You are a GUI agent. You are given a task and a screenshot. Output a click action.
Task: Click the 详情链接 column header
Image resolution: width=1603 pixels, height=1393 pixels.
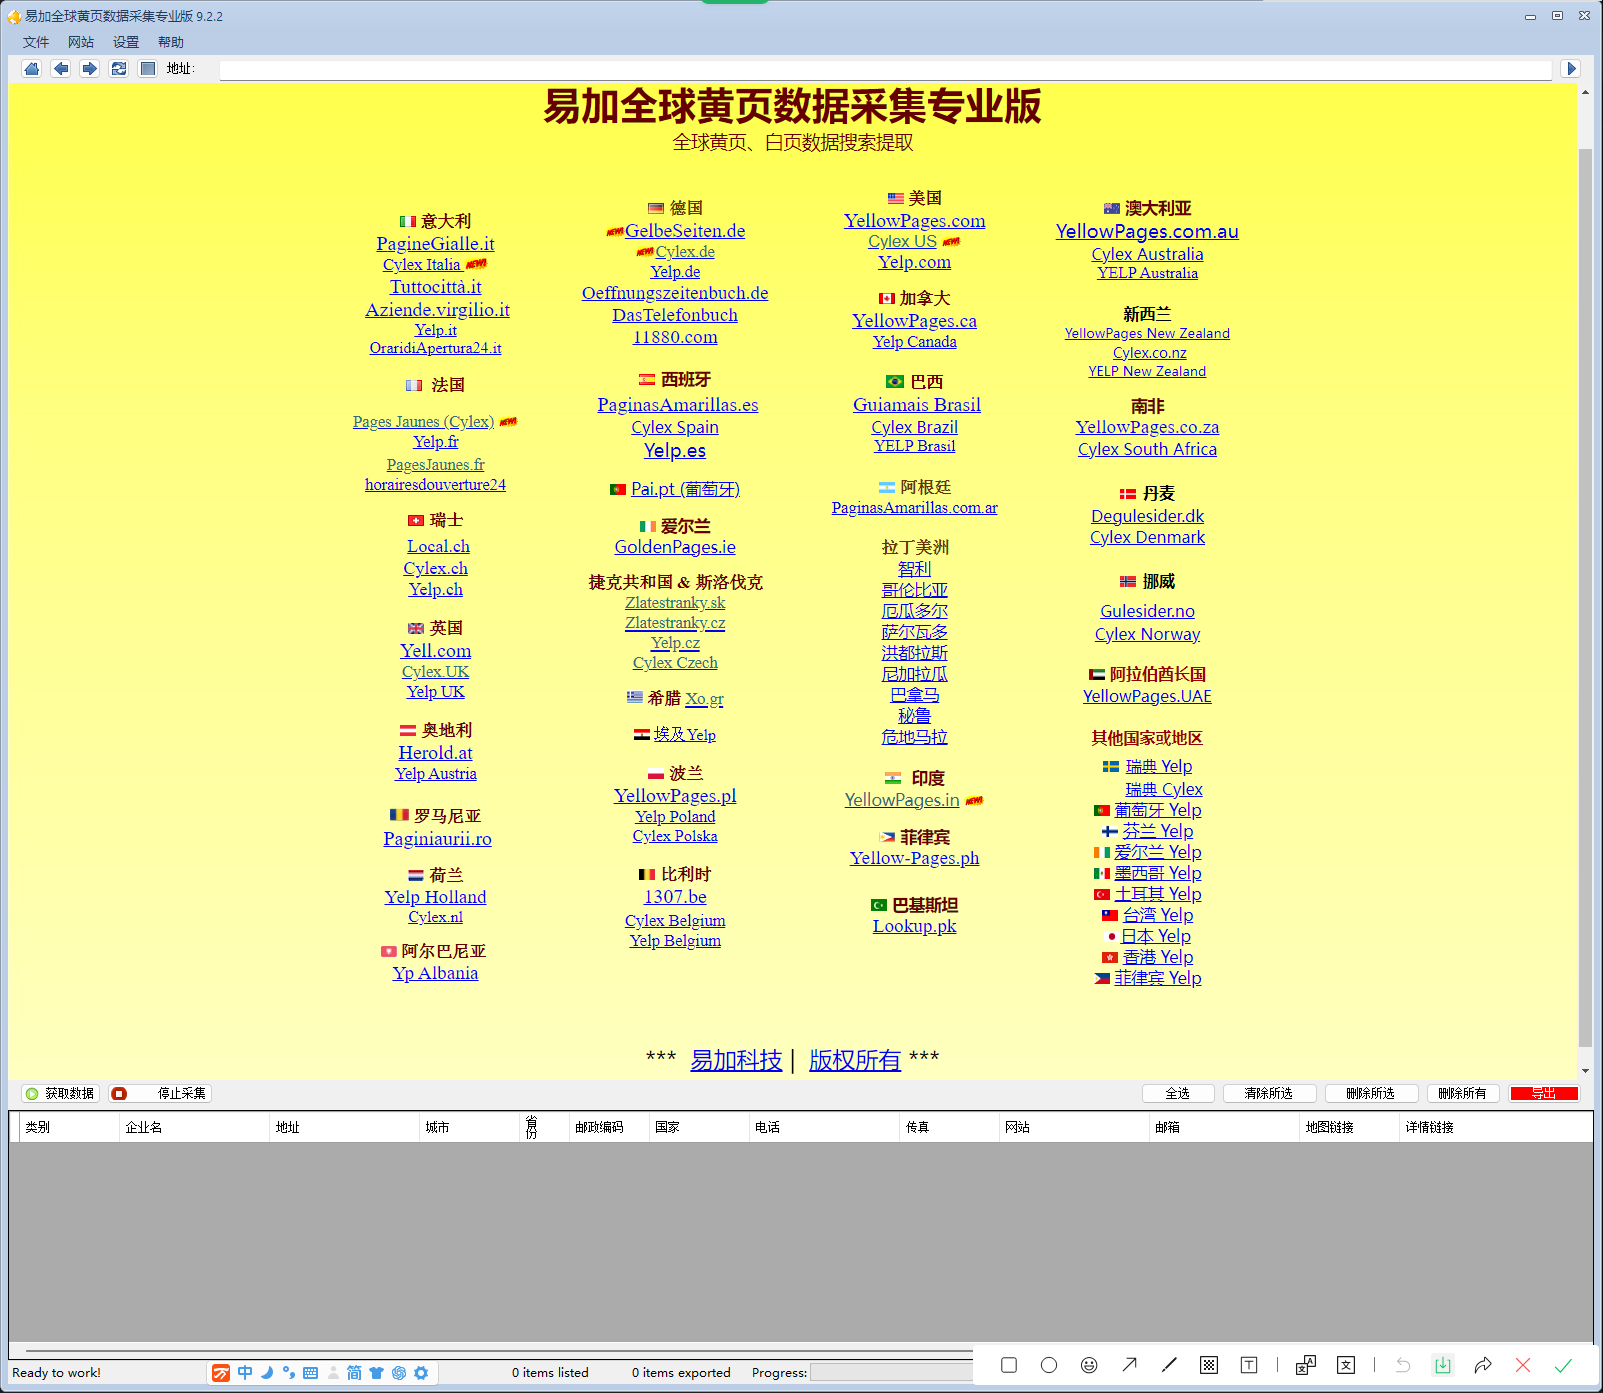click(1495, 1127)
